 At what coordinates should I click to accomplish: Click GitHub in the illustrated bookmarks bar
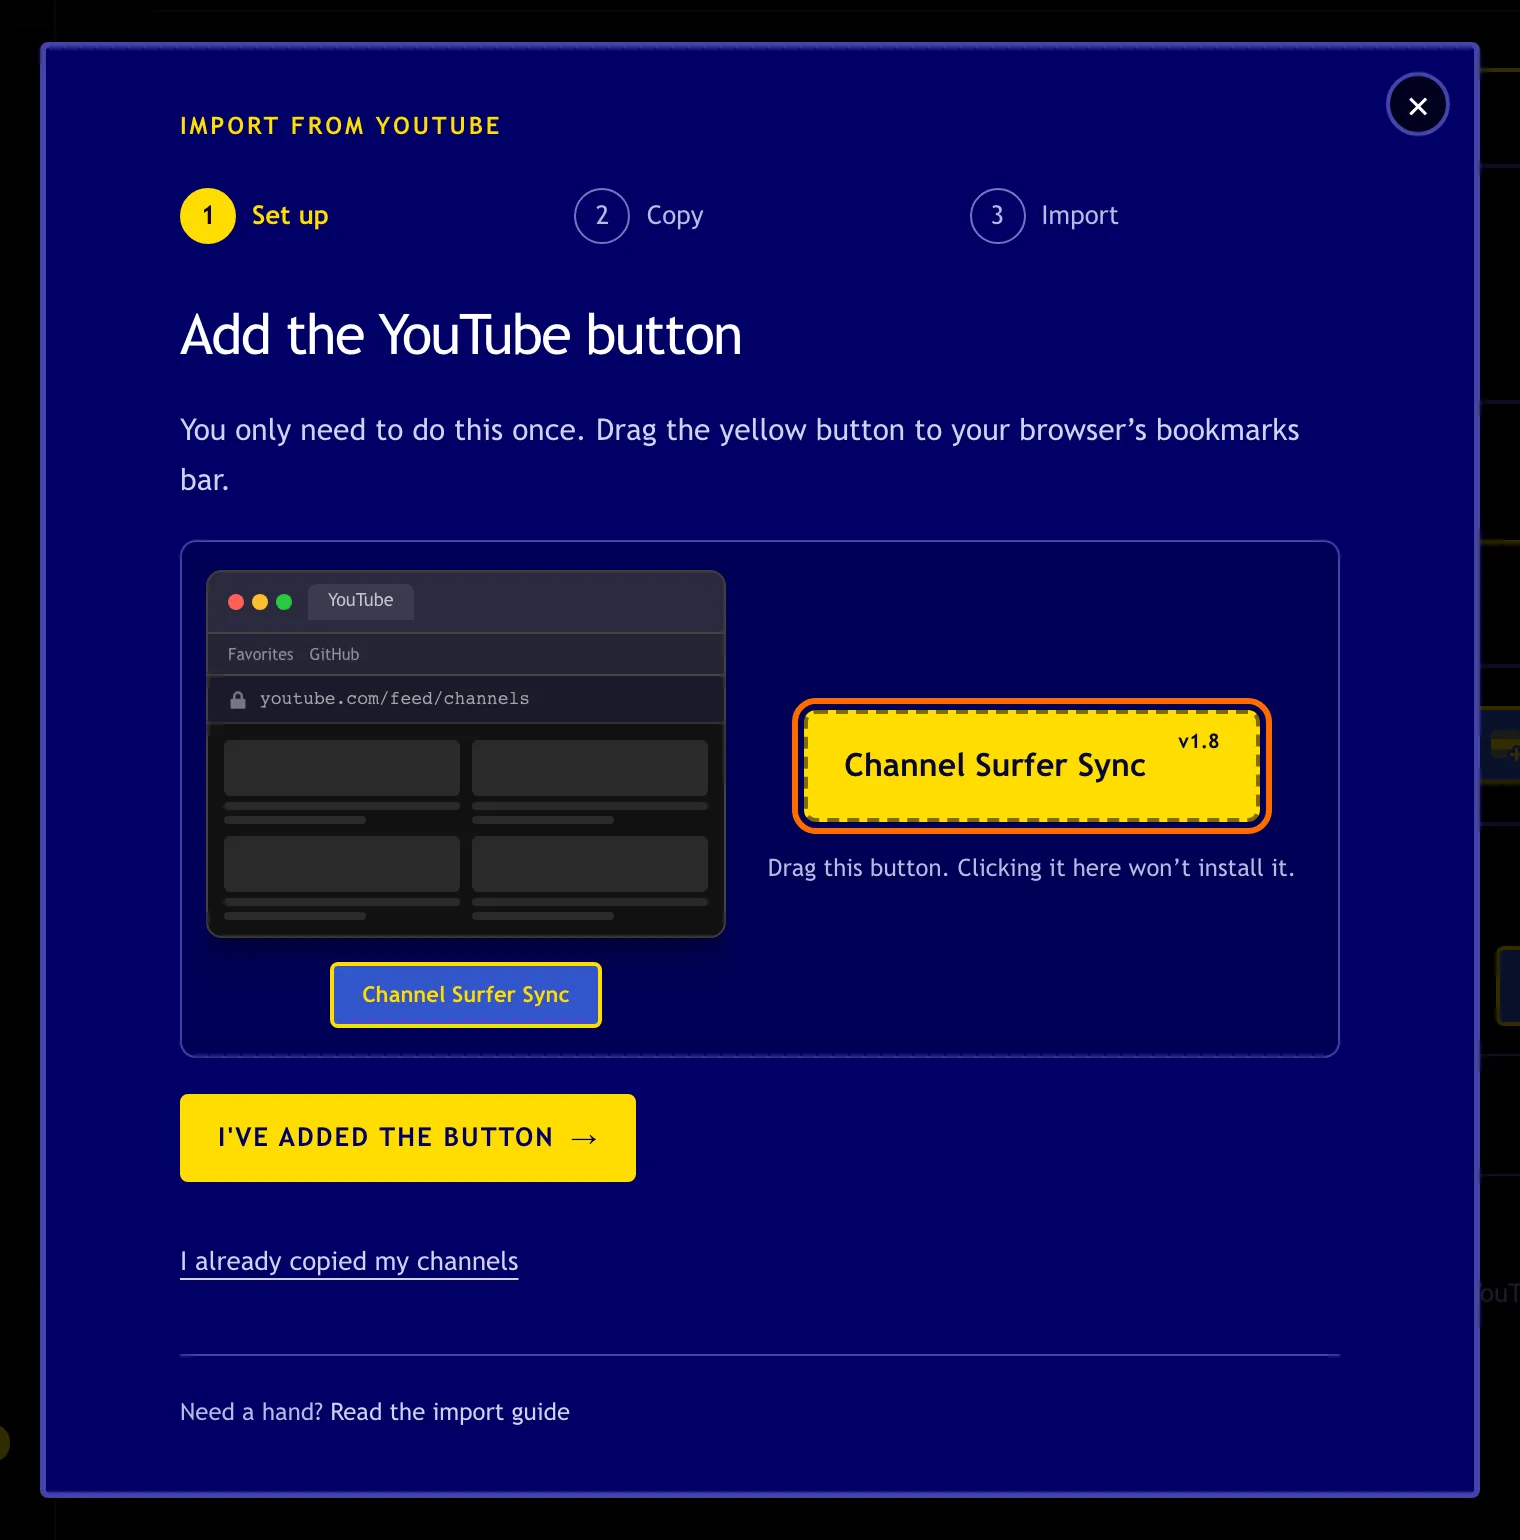[334, 655]
